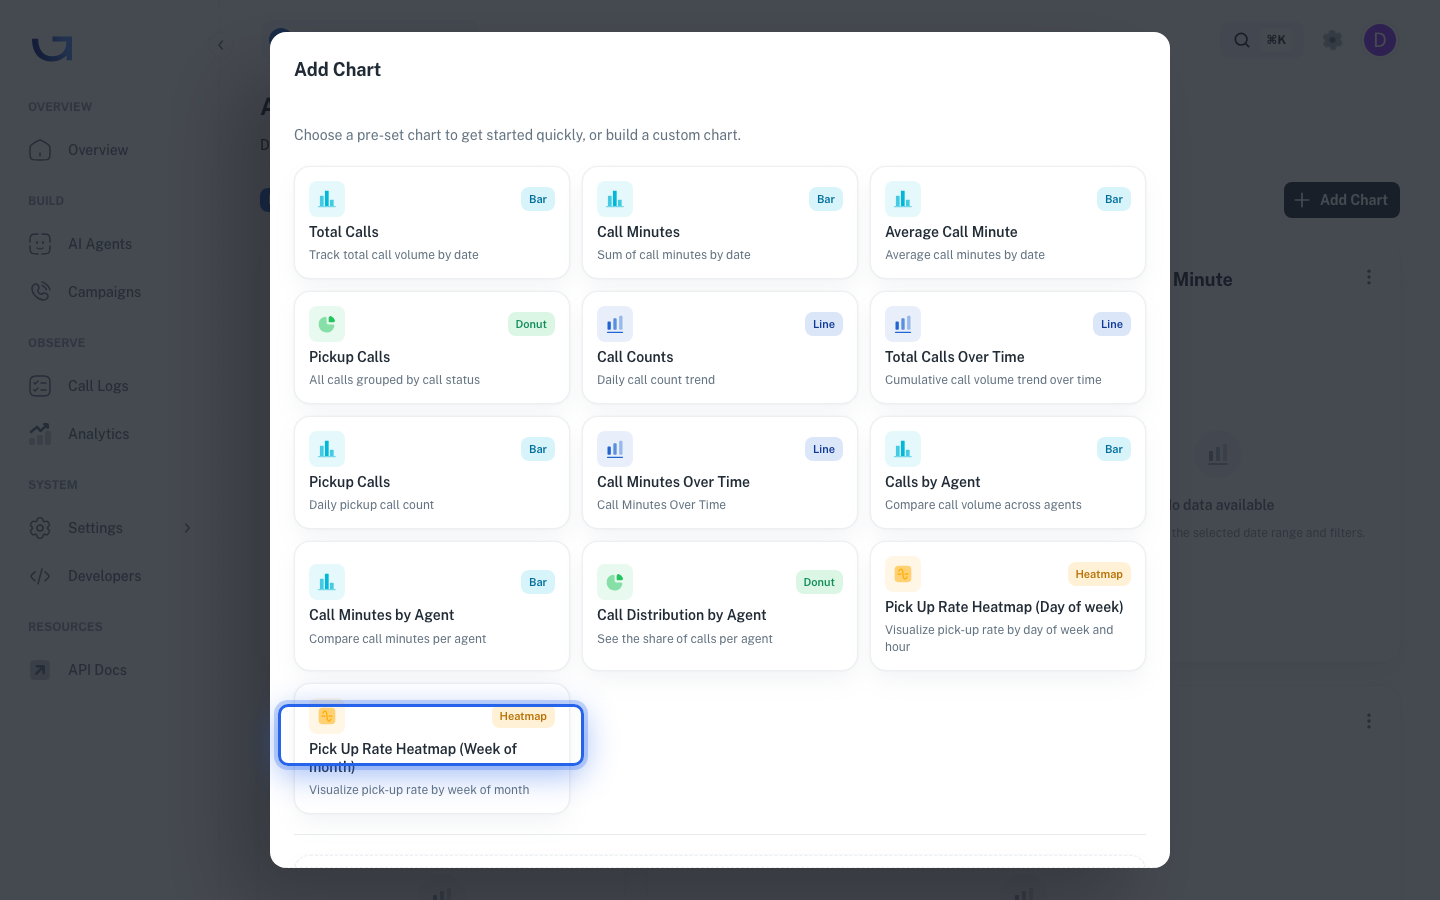Image resolution: width=1440 pixels, height=900 pixels.
Task: Click the Average Call Minute card icon
Action: click(903, 199)
